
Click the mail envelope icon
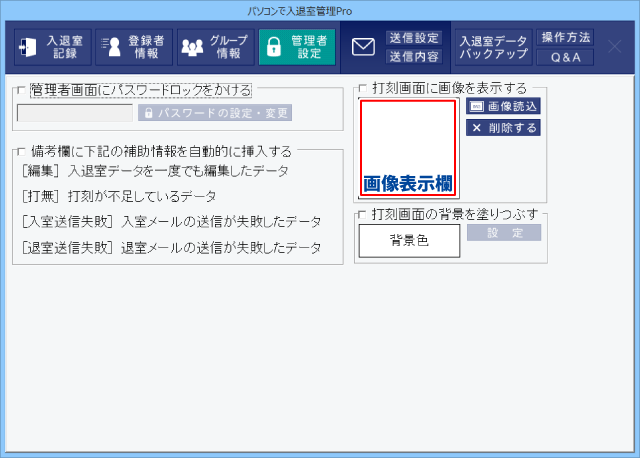tap(363, 47)
